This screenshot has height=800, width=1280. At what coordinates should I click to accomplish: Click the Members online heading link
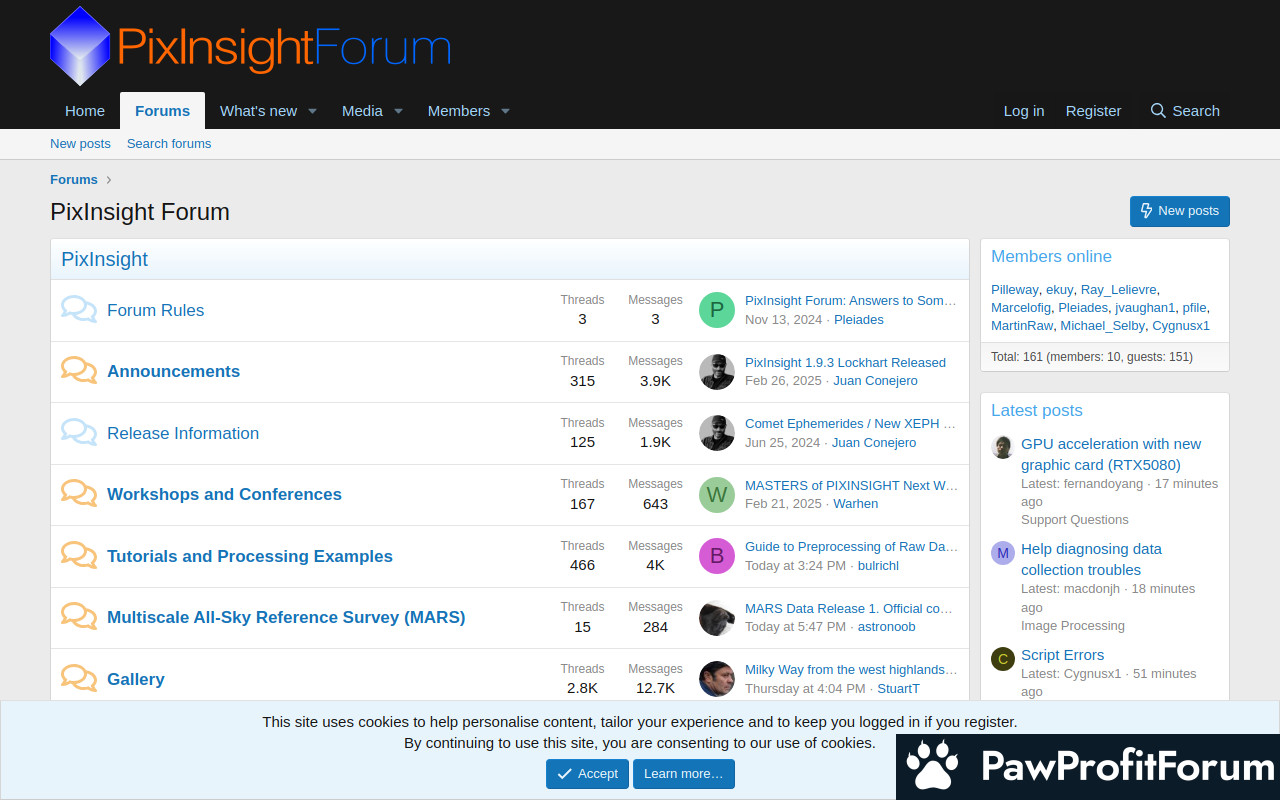[1051, 257]
